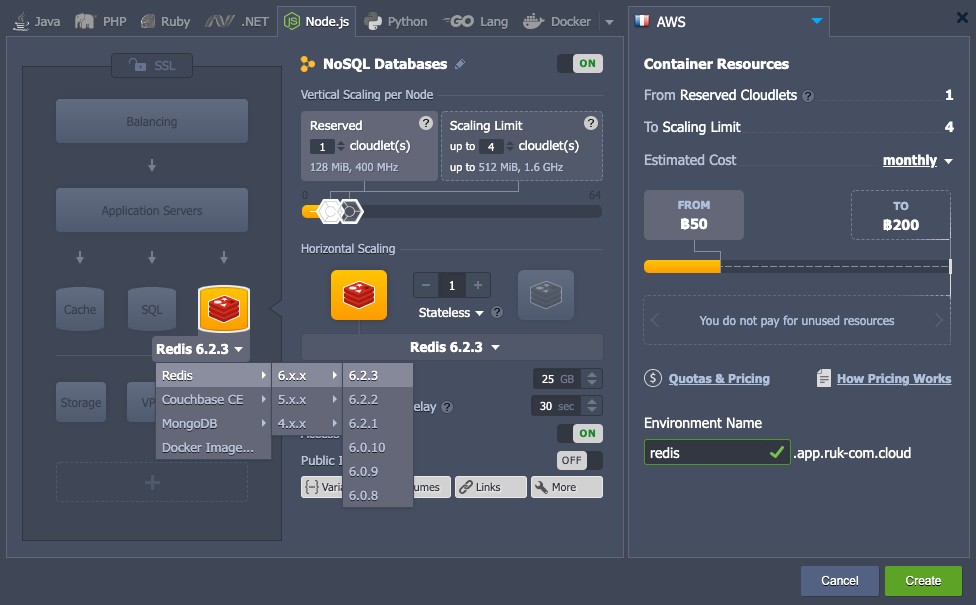976x605 pixels.
Task: Open help for Reserved cloudlets
Action: click(426, 123)
